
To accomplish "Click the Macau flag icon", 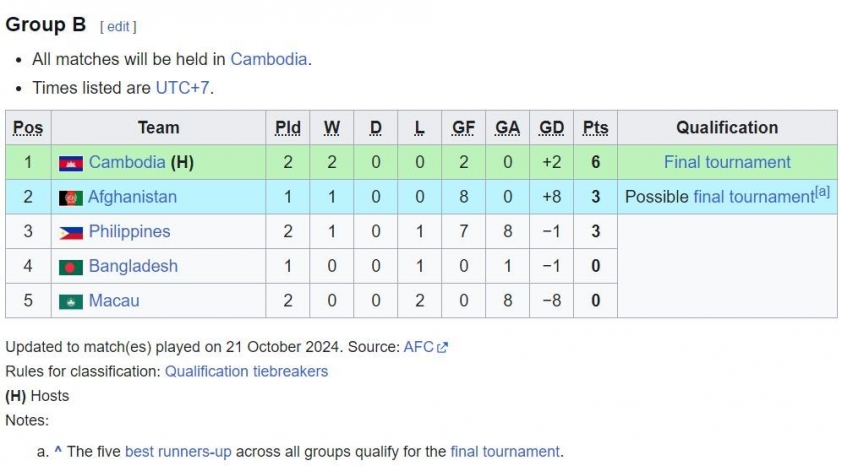I will [x=70, y=301].
